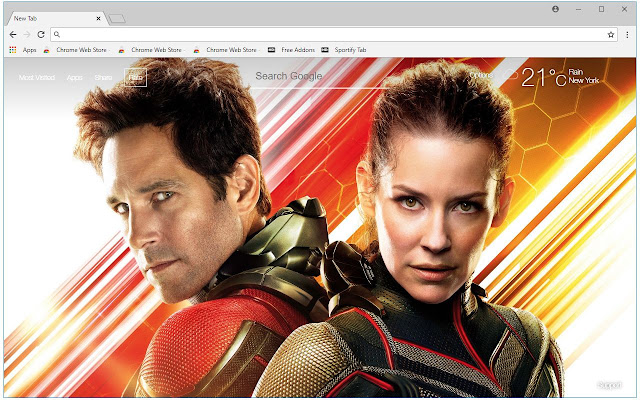The height and width of the screenshot is (400, 640).
Task: Select the New Tab browser tab
Action: (57, 18)
